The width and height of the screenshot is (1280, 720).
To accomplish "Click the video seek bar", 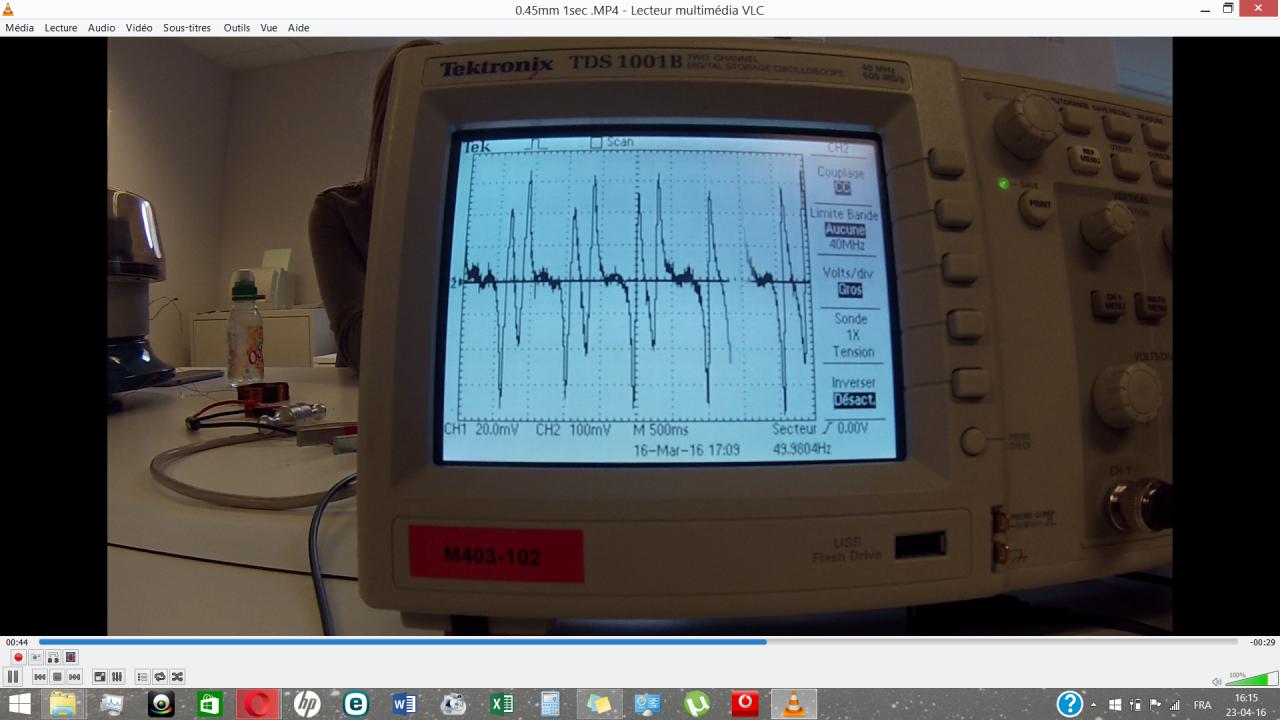I will click(x=638, y=642).
